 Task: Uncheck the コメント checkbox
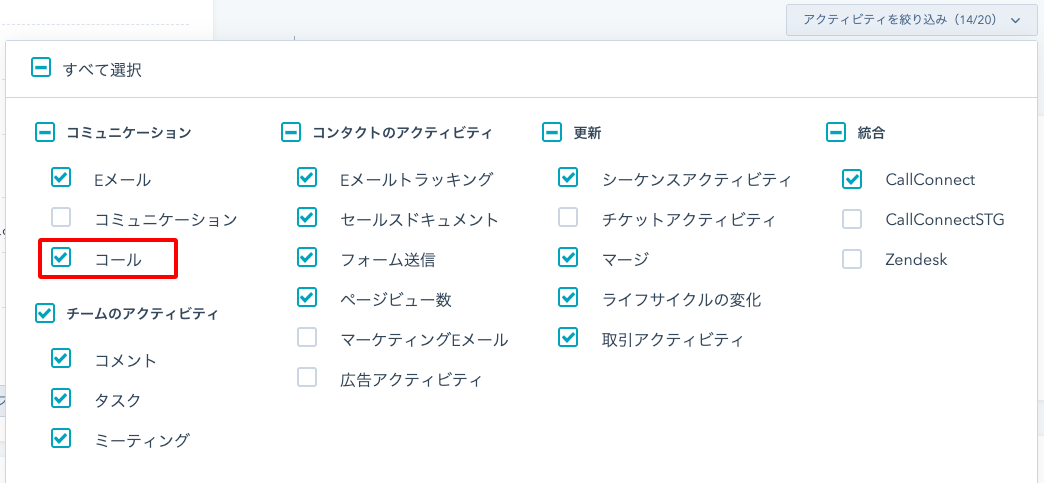(61, 358)
